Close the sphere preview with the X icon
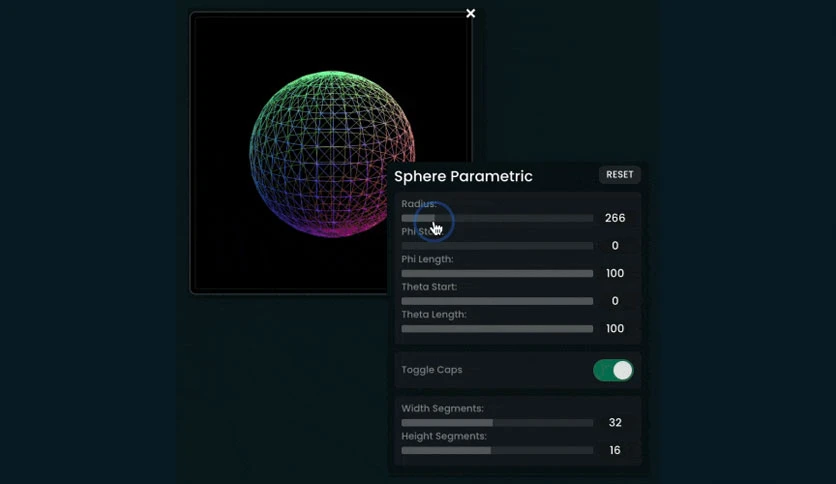This screenshot has width=836, height=484. tap(470, 13)
